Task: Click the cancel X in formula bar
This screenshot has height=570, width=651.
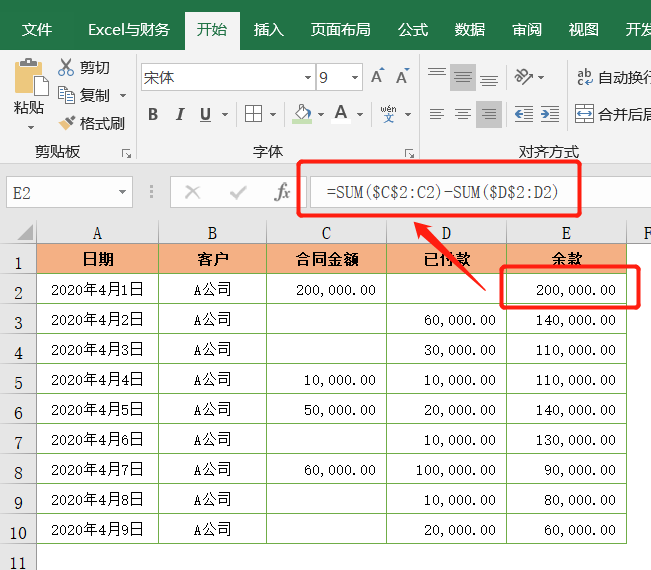Action: pyautogui.click(x=192, y=192)
